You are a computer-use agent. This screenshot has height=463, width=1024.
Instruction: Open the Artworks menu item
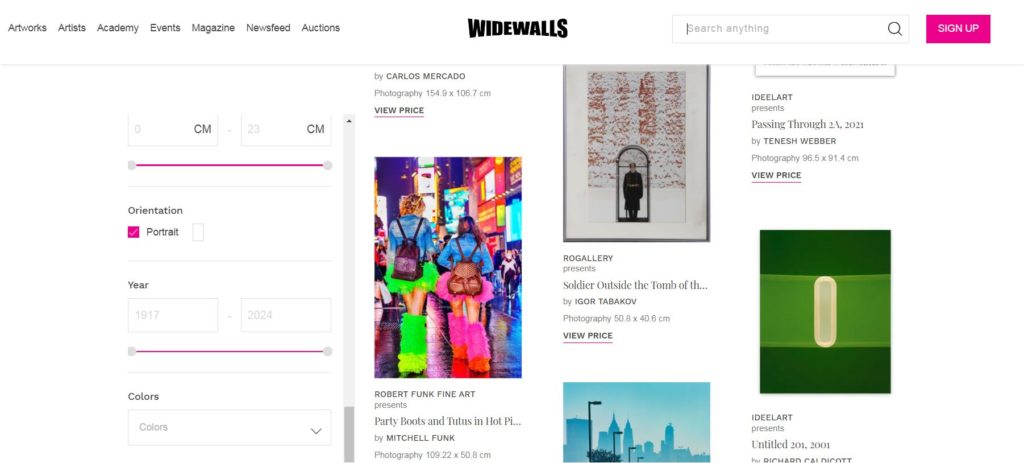pyautogui.click(x=27, y=28)
